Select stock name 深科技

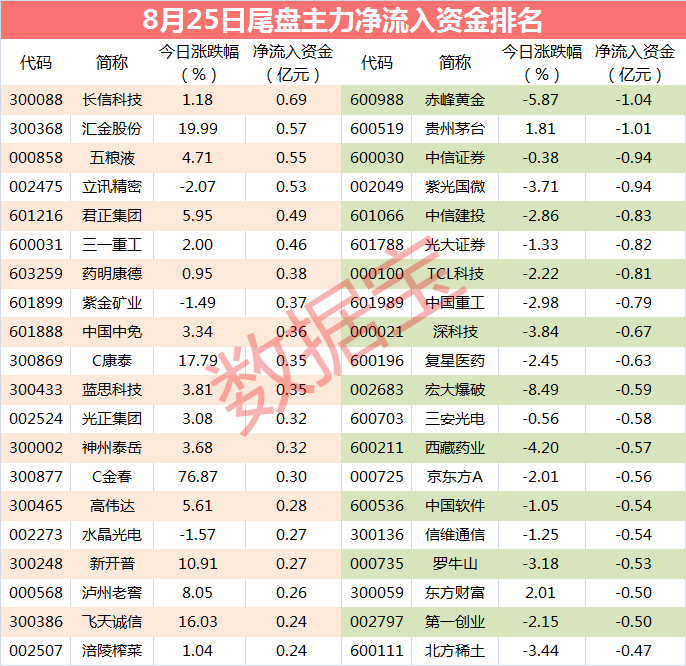pyautogui.click(x=455, y=332)
